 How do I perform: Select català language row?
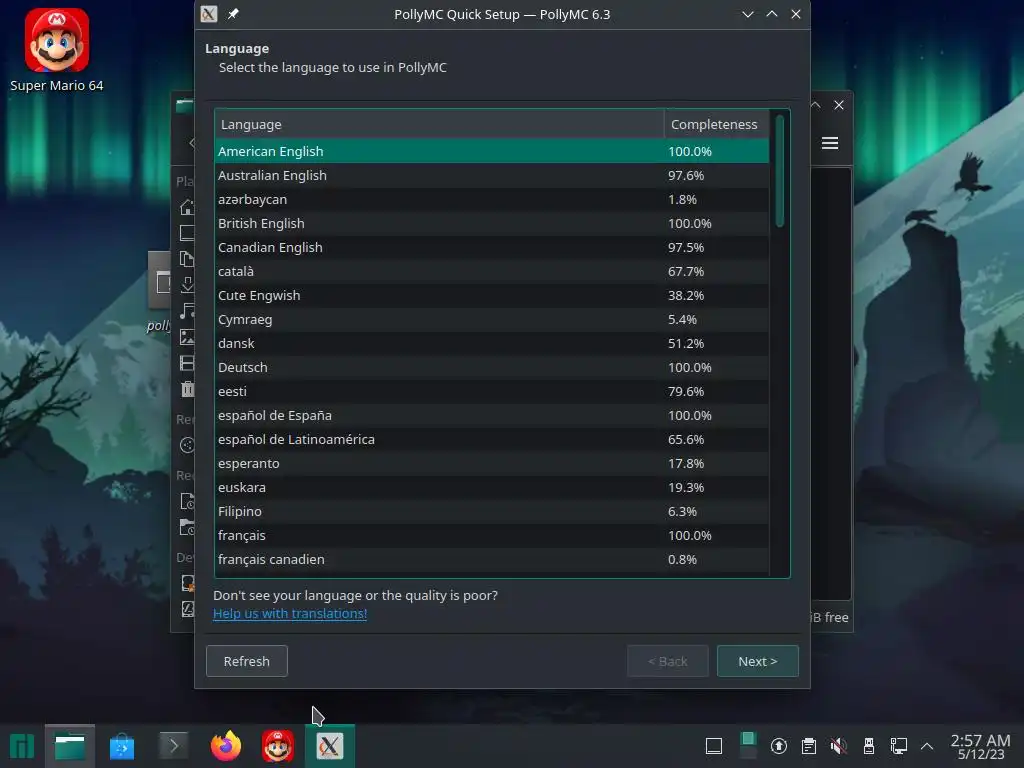[492, 271]
